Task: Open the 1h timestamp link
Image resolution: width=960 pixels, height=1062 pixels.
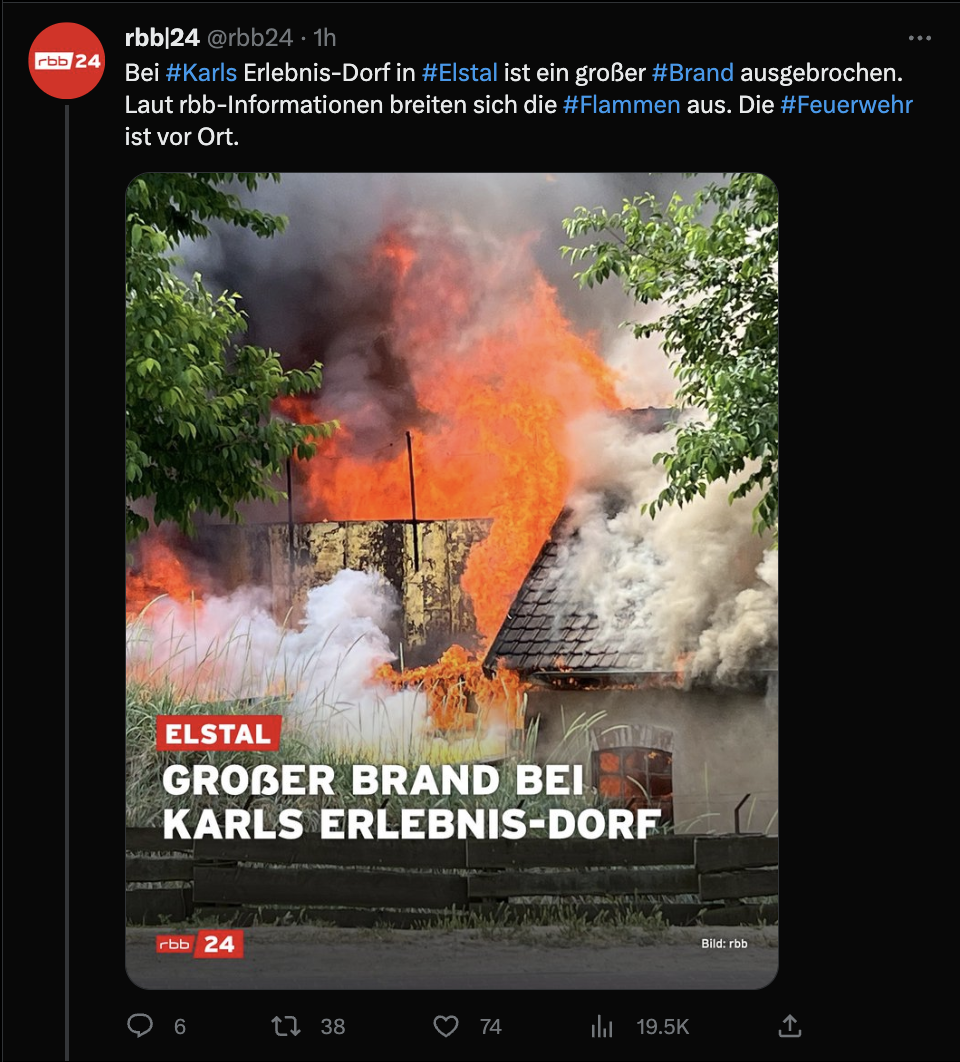Action: click(x=325, y=38)
